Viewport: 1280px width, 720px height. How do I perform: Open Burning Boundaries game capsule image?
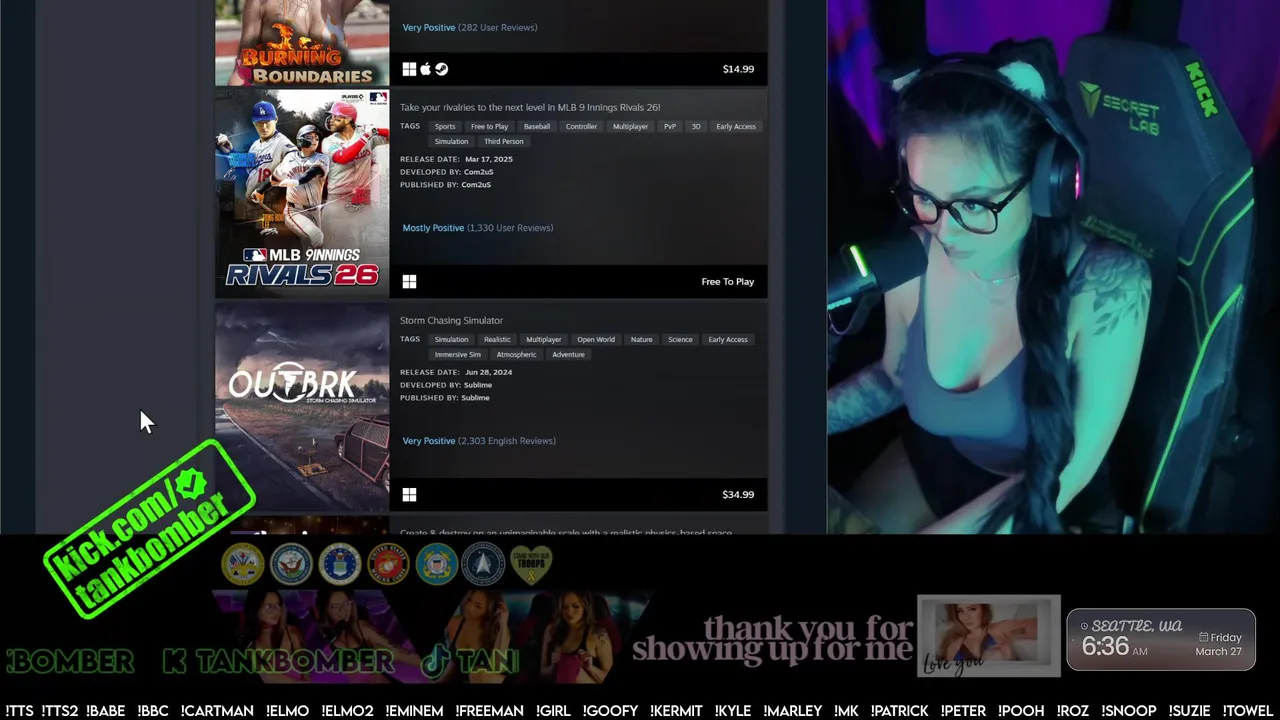(302, 43)
